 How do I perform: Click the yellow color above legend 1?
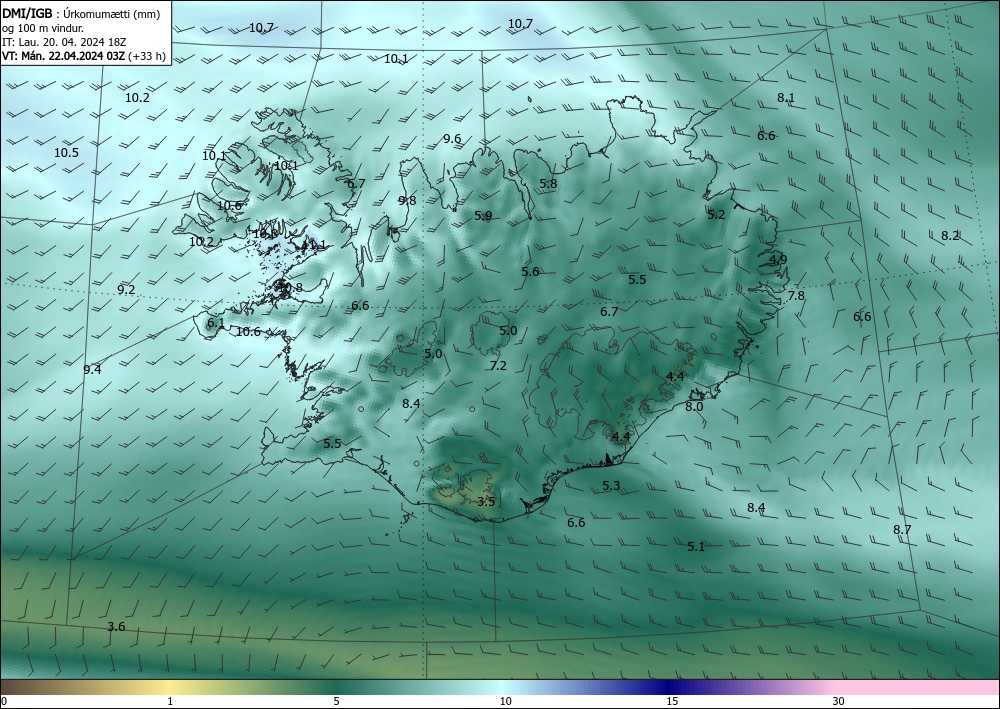[167, 687]
